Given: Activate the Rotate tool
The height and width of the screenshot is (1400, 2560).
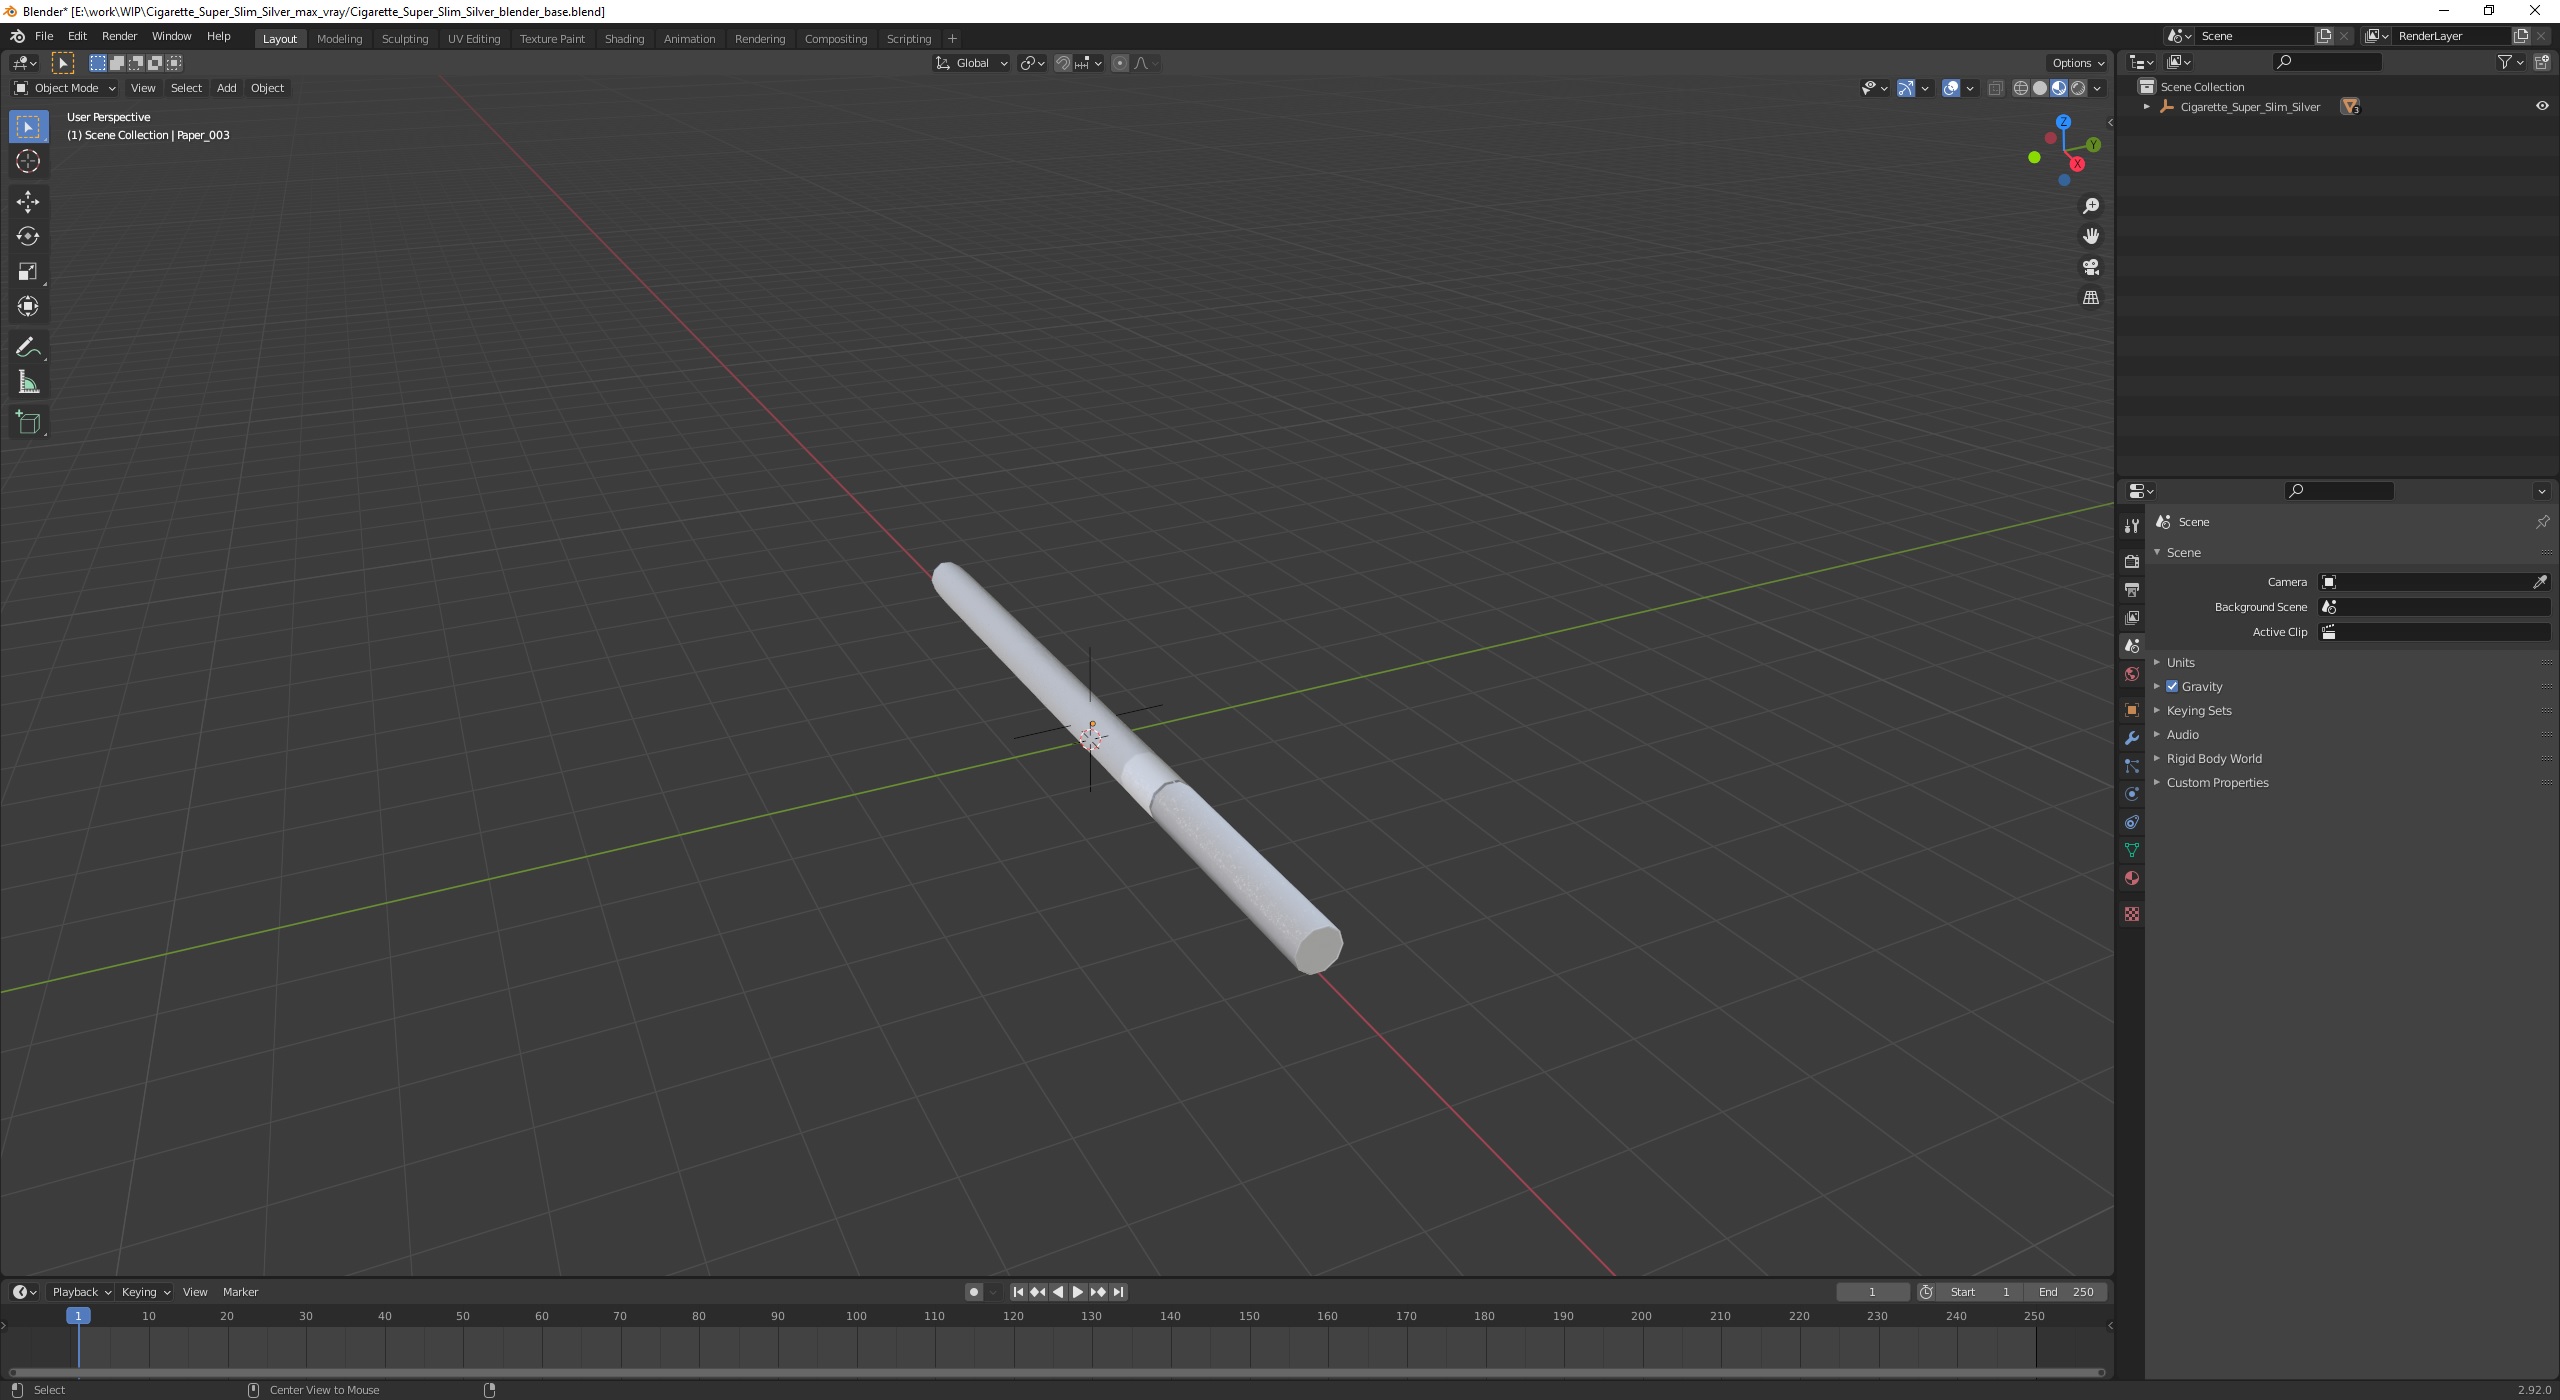Looking at the screenshot, I should 28,237.
